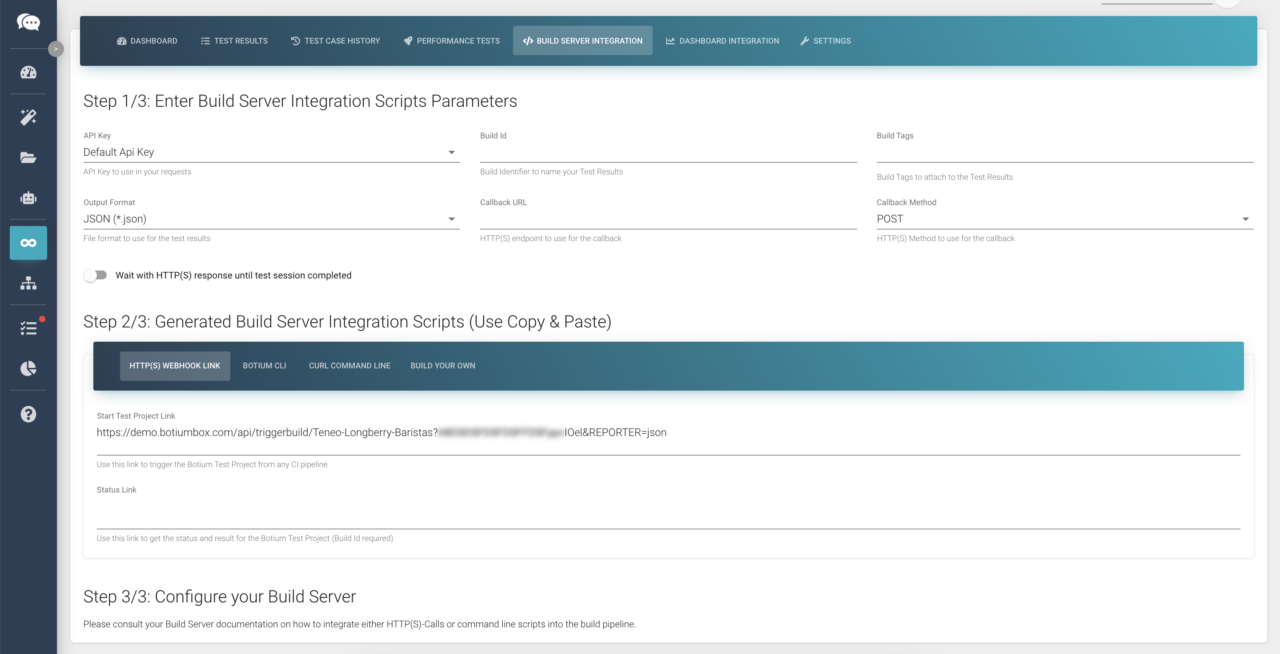
Task: Open the flow hierarchy icon in sidebar
Action: point(28,284)
